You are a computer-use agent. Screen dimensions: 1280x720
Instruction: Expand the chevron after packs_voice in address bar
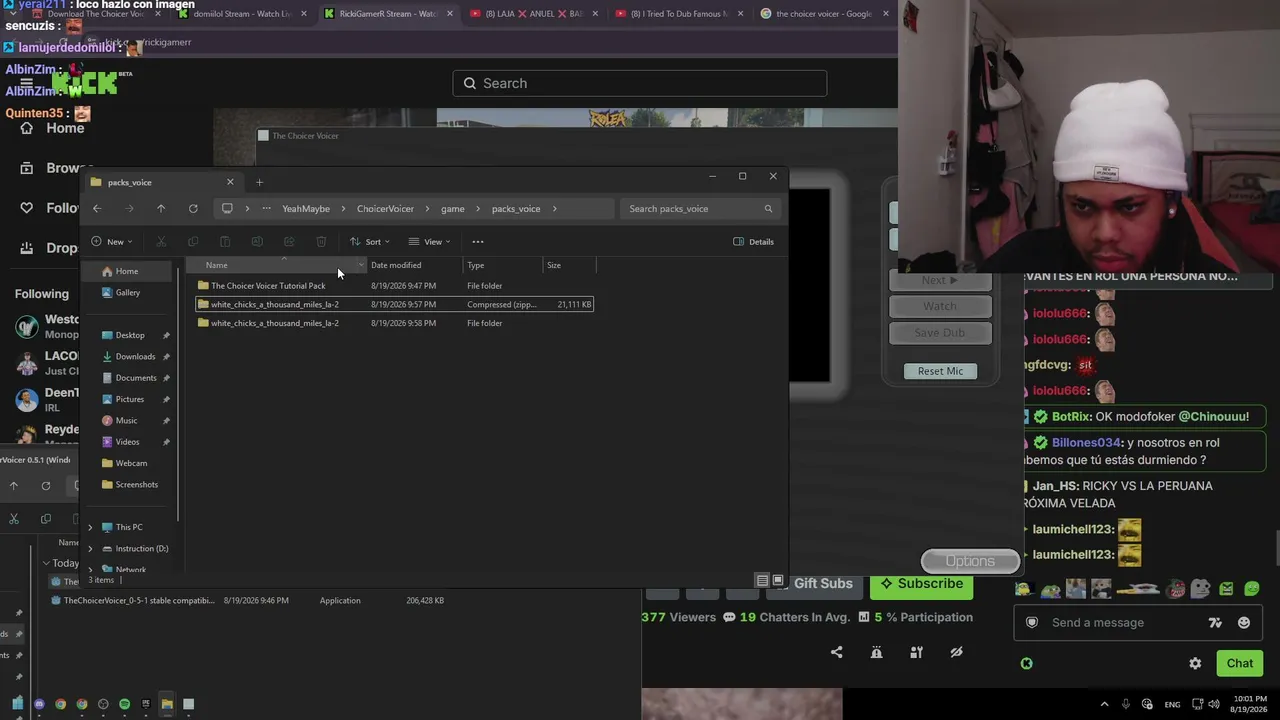554,209
